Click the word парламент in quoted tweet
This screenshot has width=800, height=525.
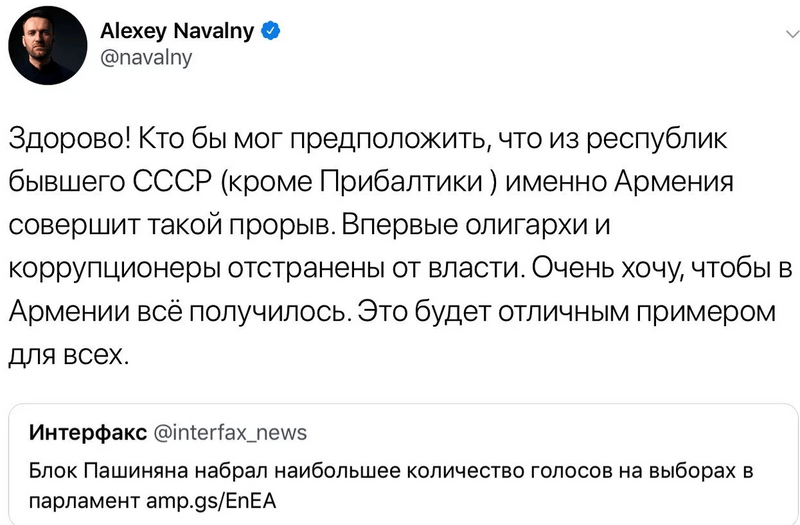click(73, 497)
